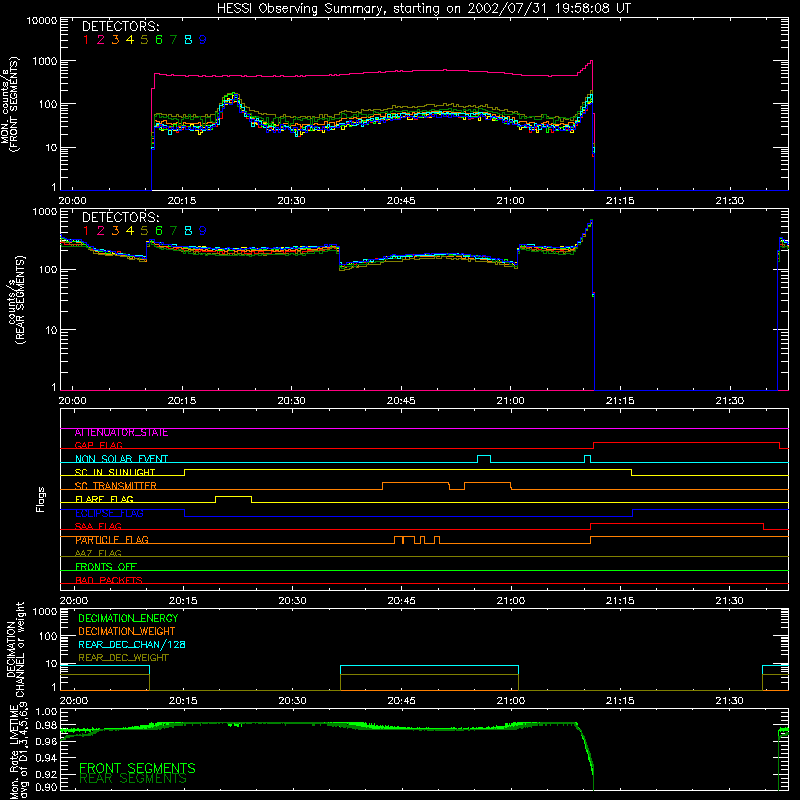Viewport: 800px width, 800px height.
Task: Select detector 4 legend number in front segments panel
Action: pos(130,40)
